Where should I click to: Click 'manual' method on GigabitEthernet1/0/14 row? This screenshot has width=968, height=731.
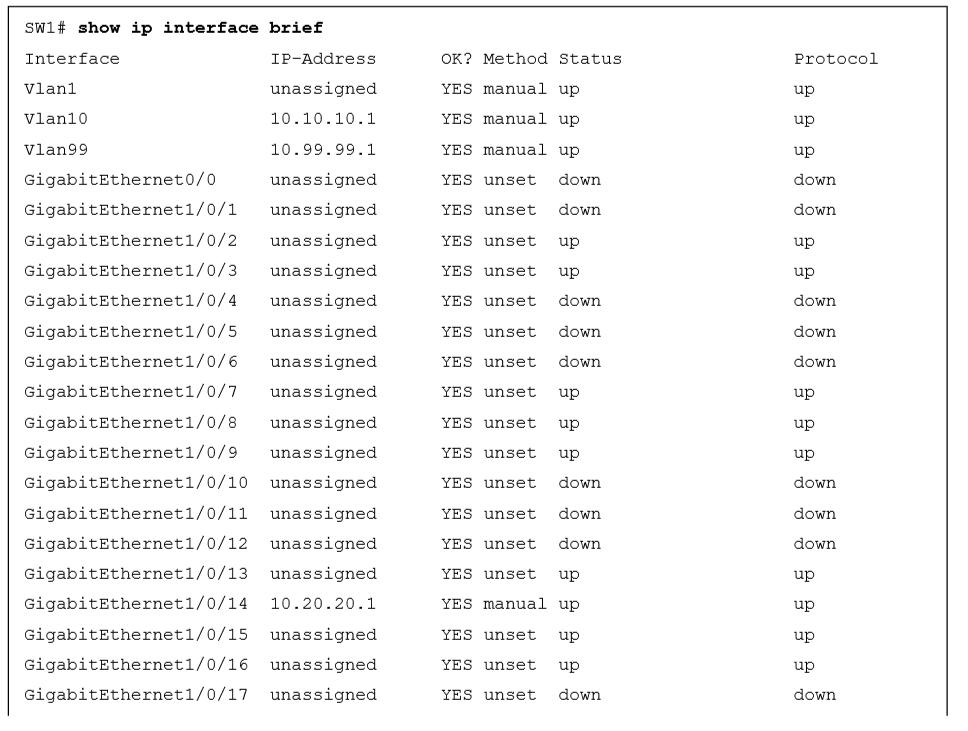click(x=515, y=604)
